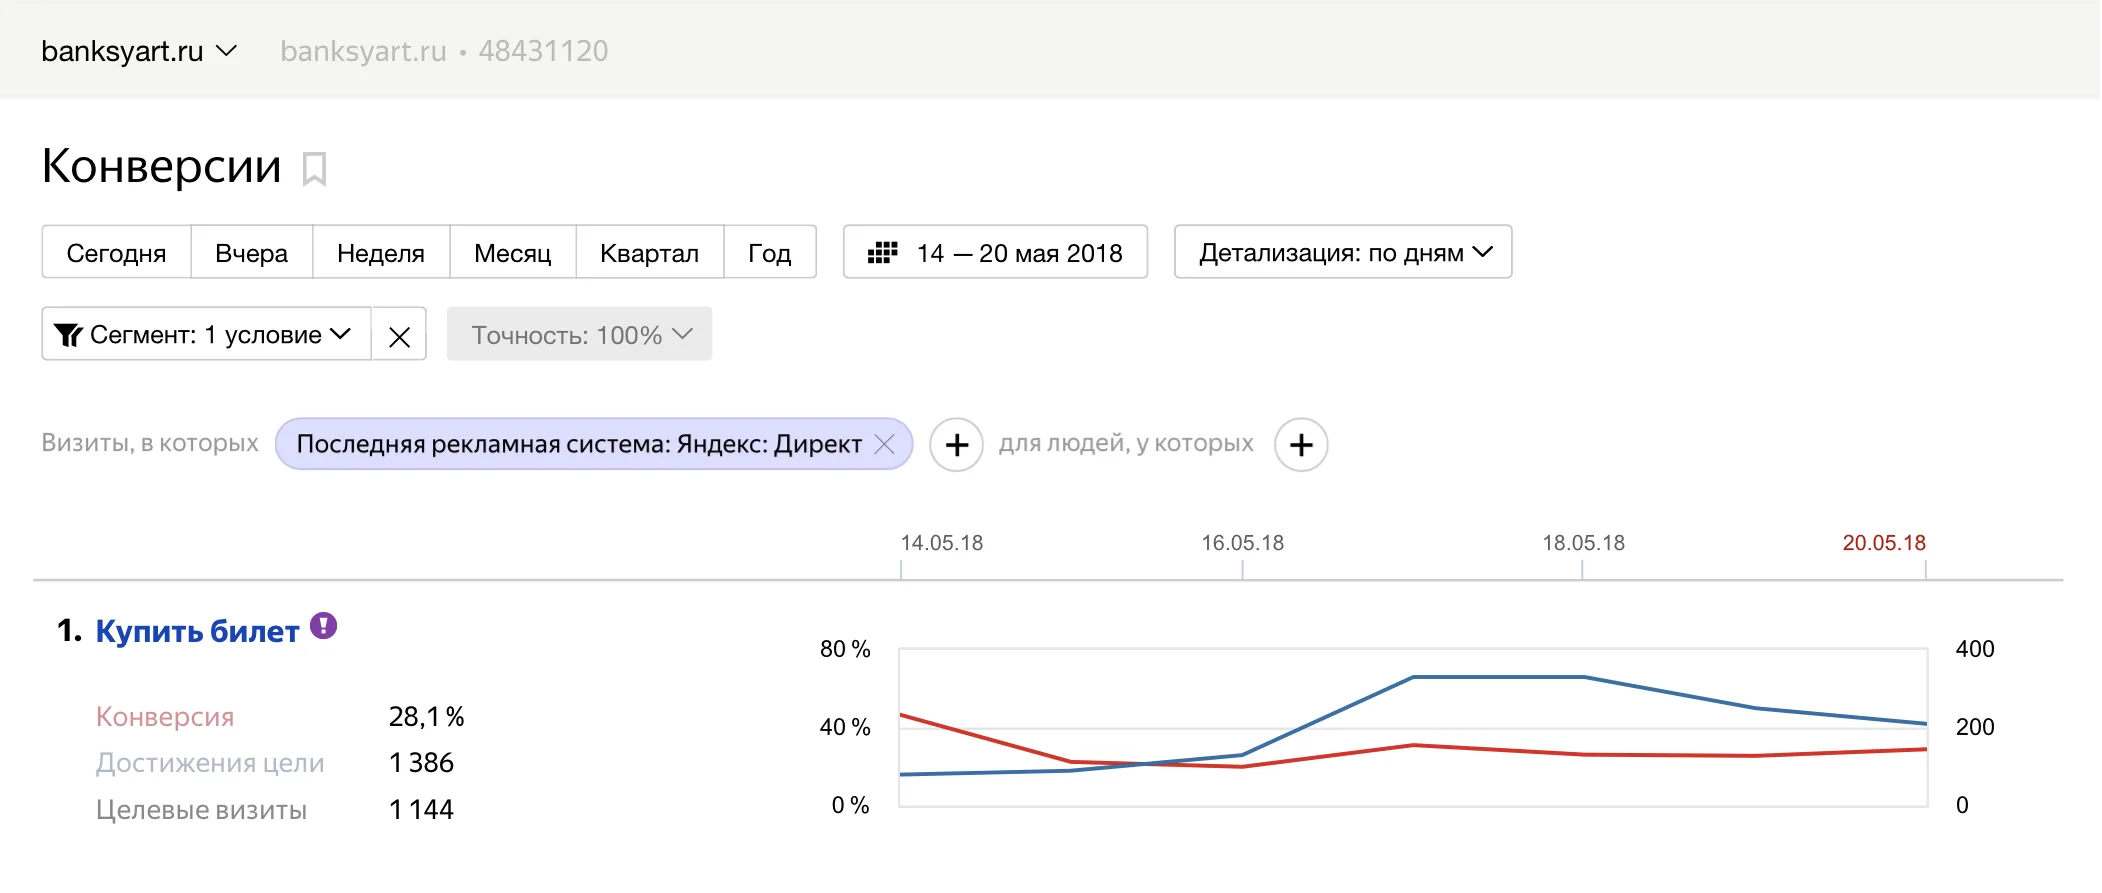
Task: Click the Конверсии page heading
Action: 162,166
